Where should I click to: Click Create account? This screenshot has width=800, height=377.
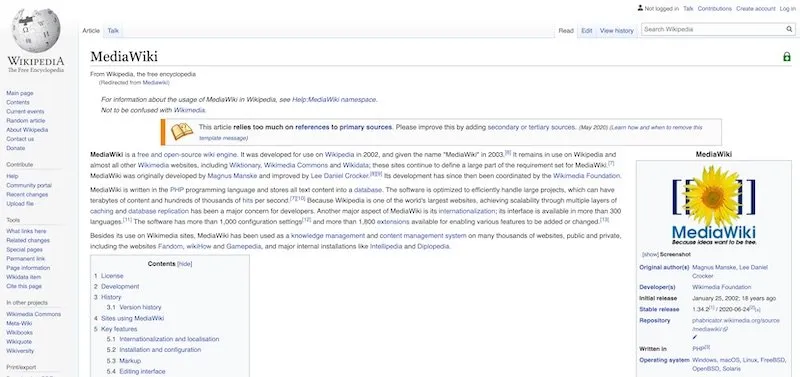[x=756, y=9]
